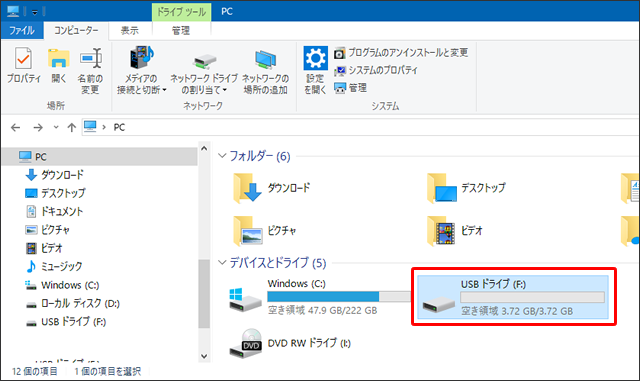Click プログラムのアンインストールと変更
Viewport: 640px width, 381px height.
pyautogui.click(x=401, y=53)
